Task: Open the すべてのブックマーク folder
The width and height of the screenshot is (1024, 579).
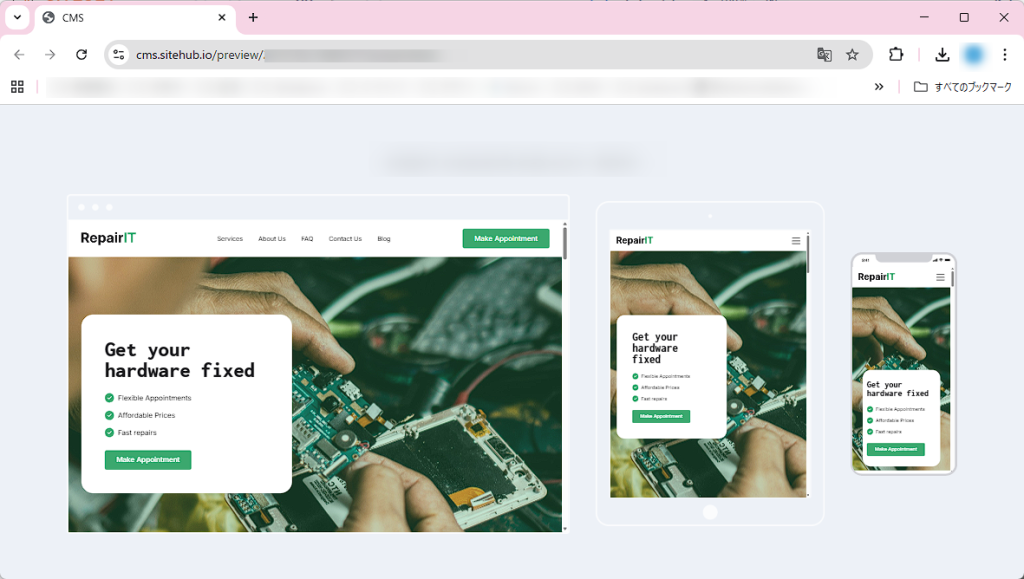Action: 962,87
